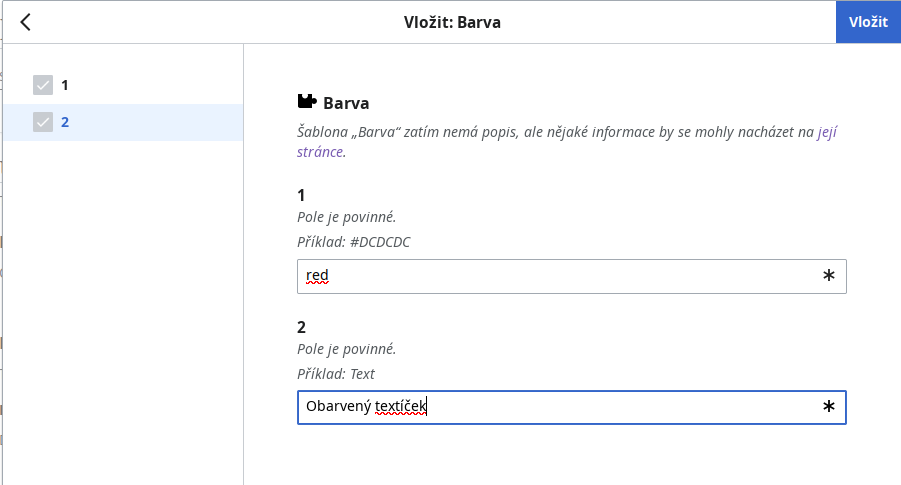
Task: Select parameter 1 in the sidebar
Action: (123, 85)
